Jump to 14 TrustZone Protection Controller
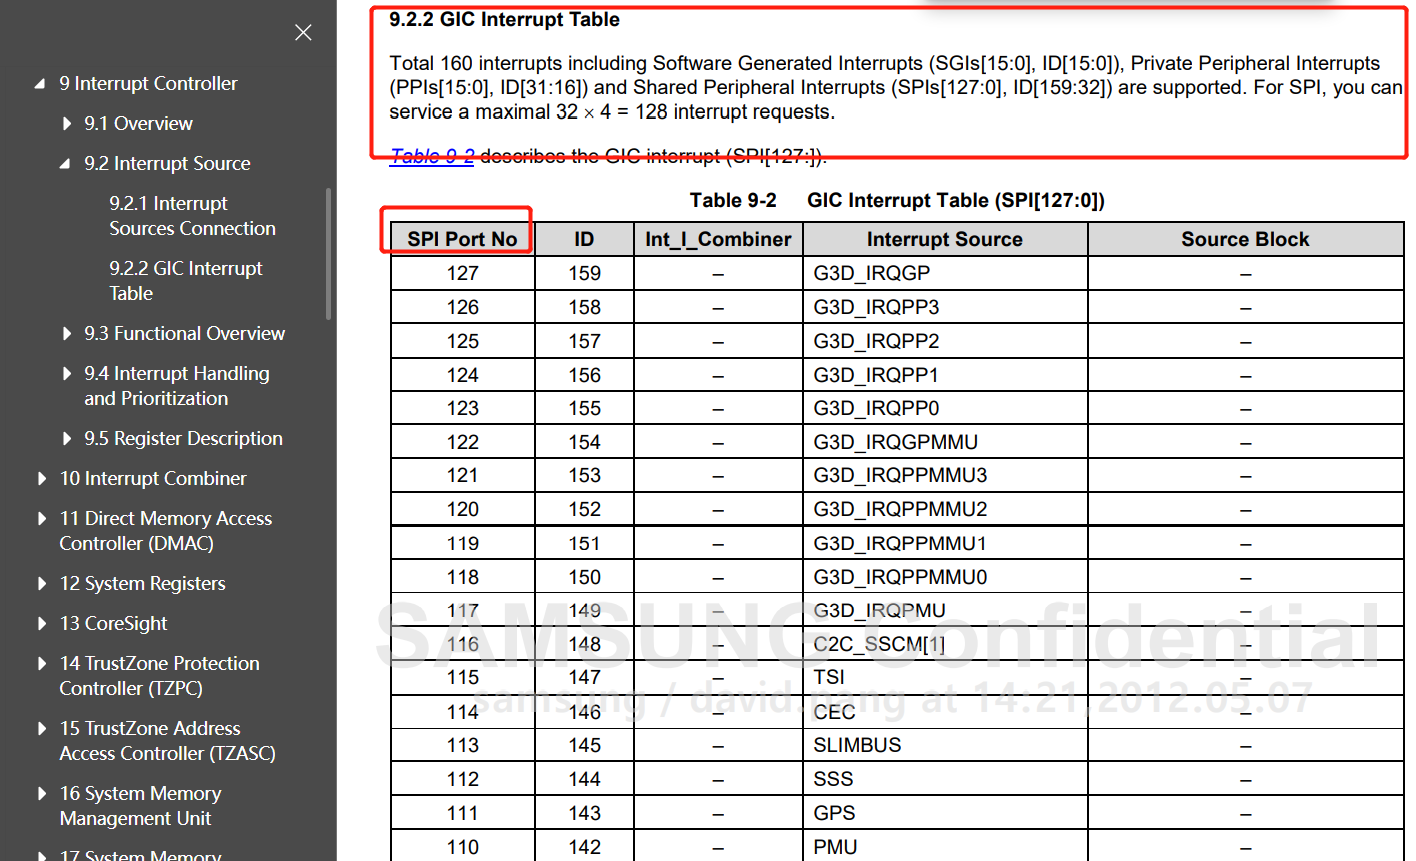1416x861 pixels. (158, 676)
